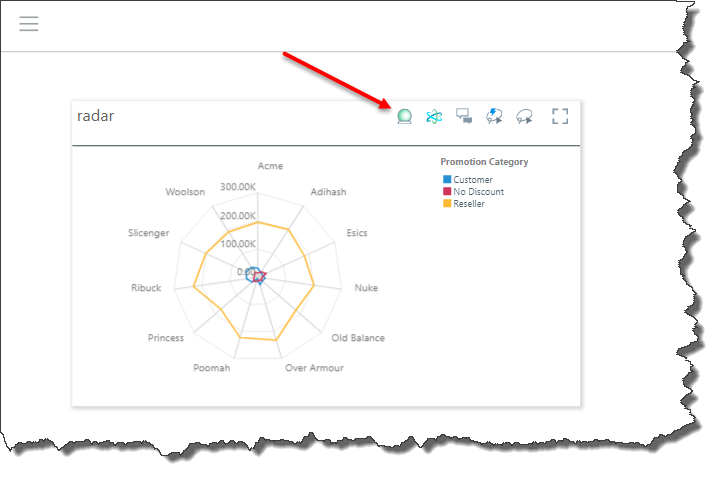Click the Acme axis label
The height and width of the screenshot is (477, 721).
coord(270,166)
